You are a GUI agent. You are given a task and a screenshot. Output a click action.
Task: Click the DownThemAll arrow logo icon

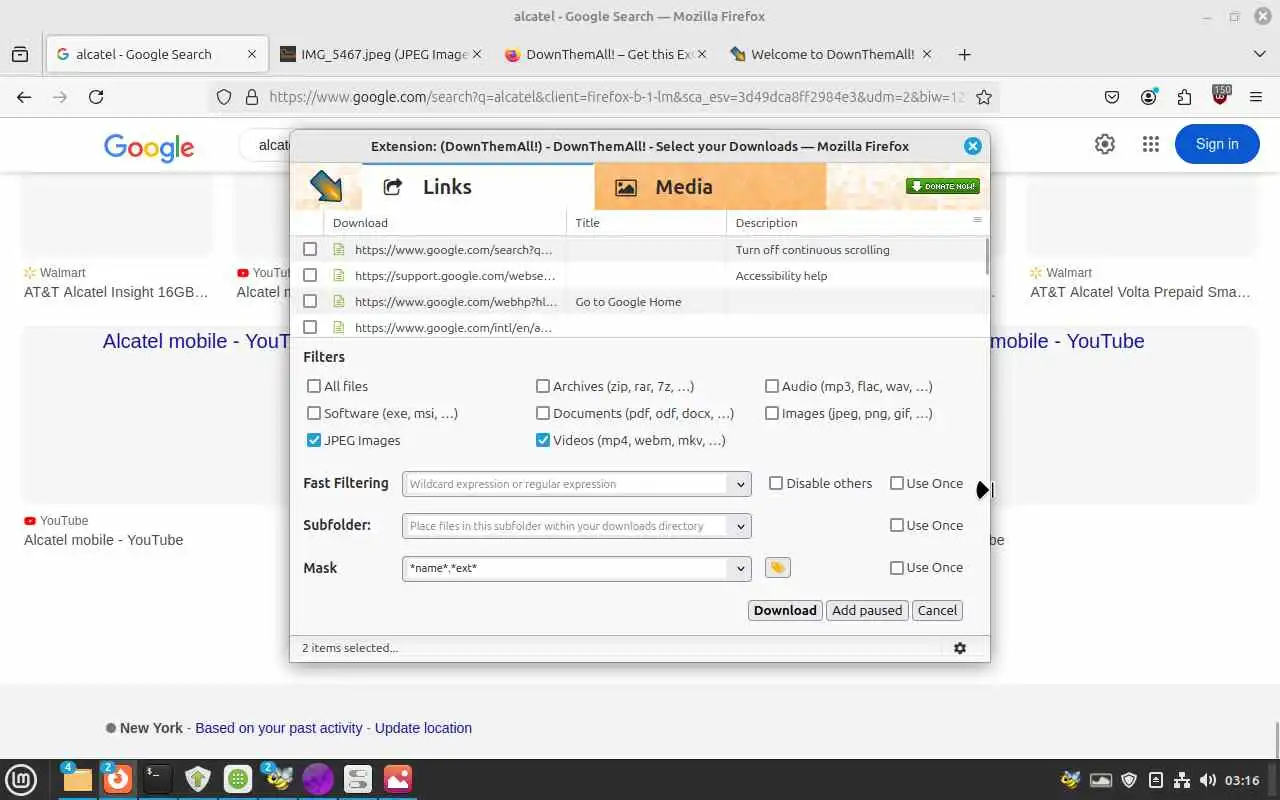326,186
